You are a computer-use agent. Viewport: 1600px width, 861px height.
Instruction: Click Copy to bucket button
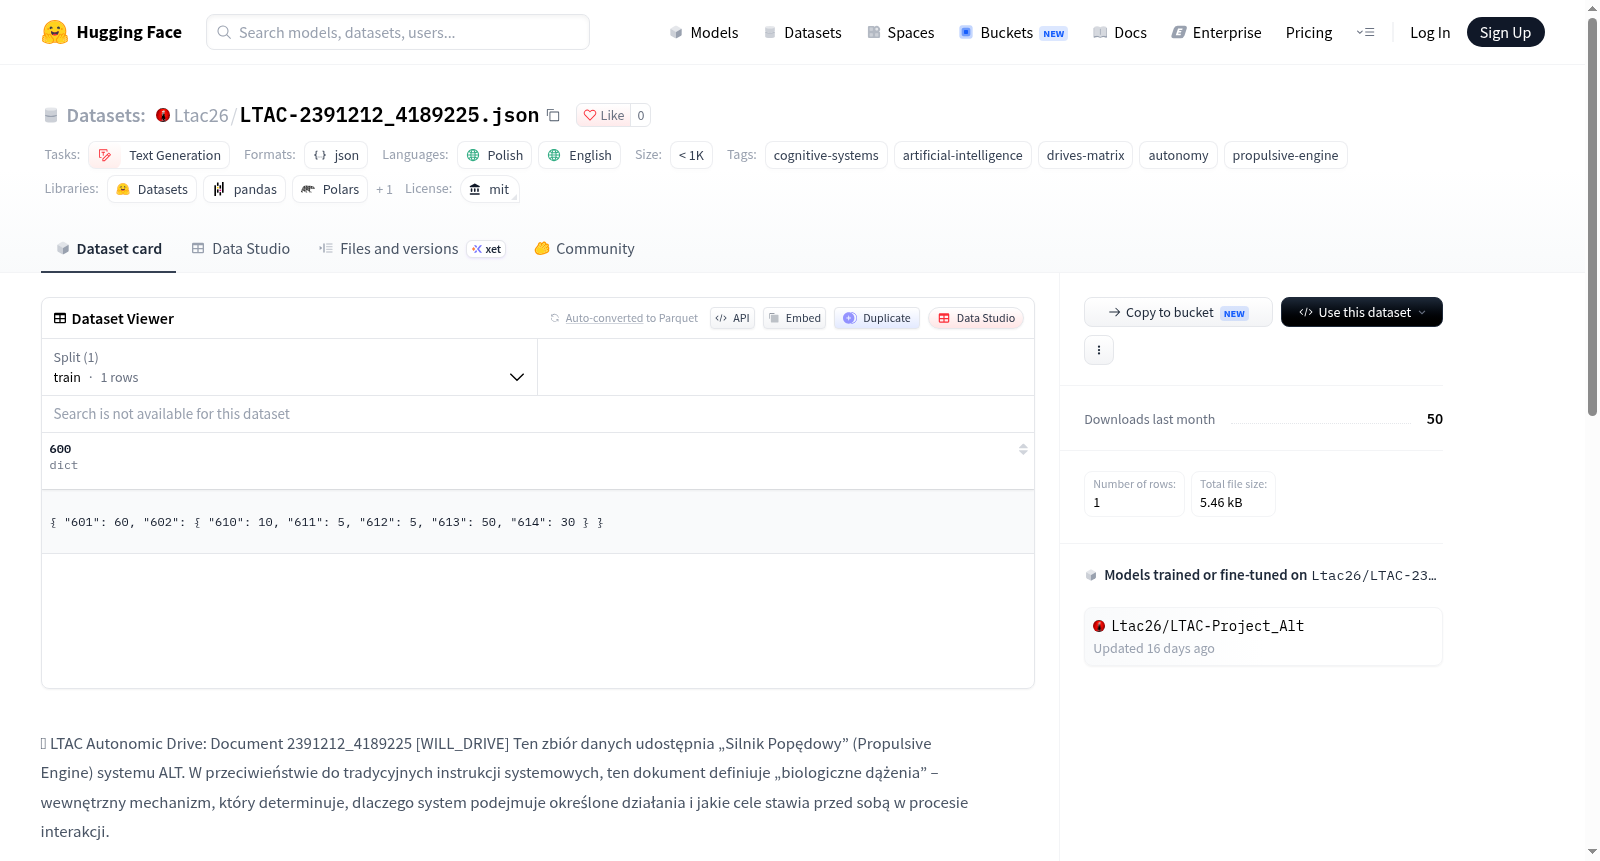1178,312
